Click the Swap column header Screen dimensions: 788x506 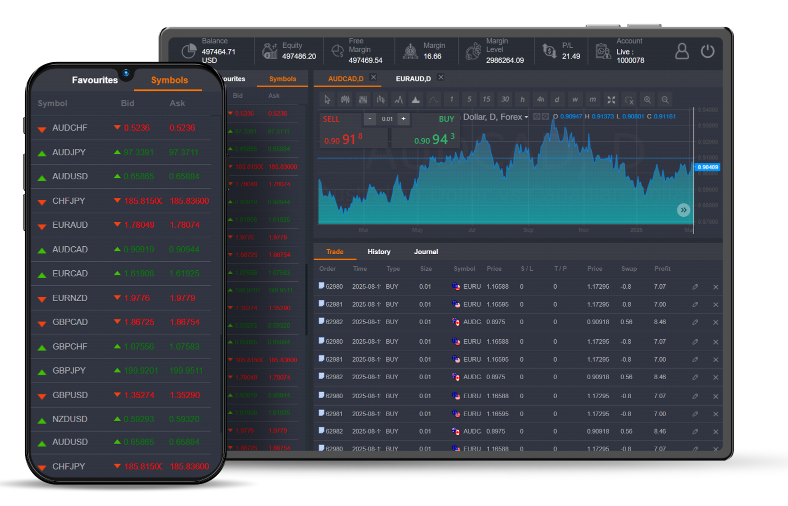[629, 269]
